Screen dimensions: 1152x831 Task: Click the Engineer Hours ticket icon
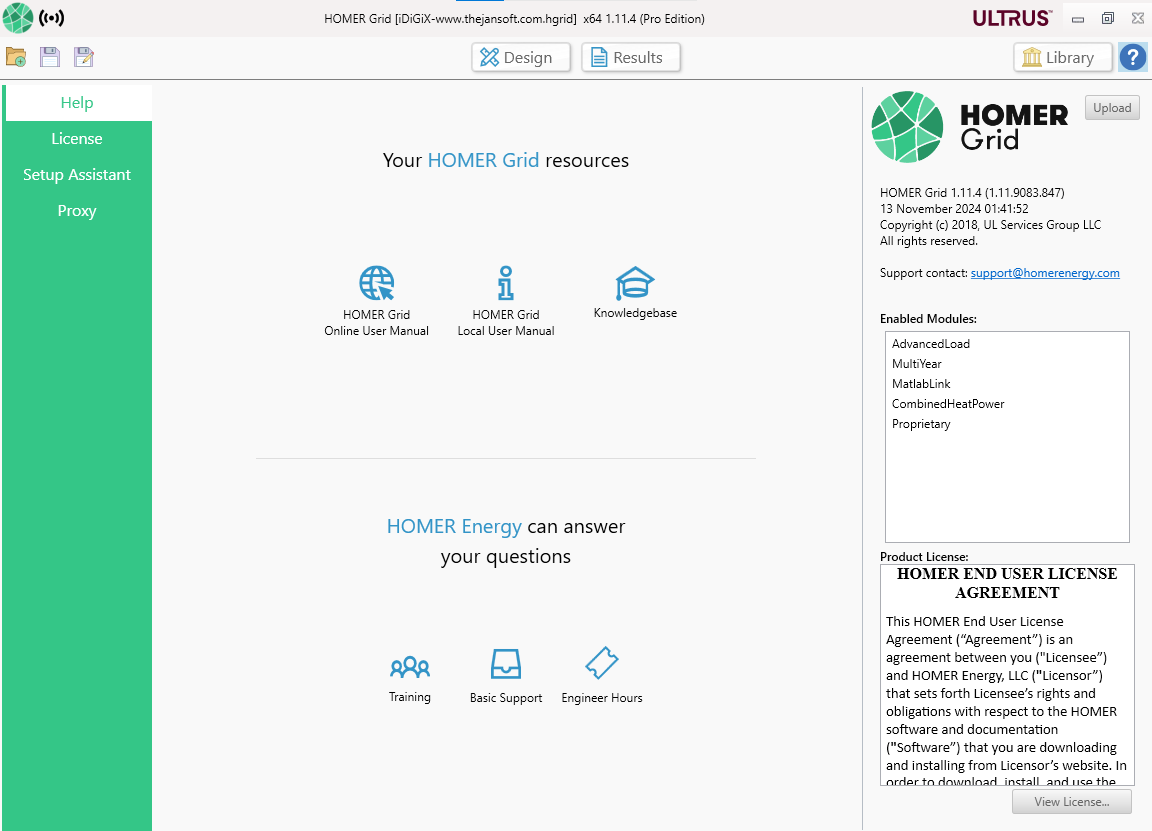602,663
